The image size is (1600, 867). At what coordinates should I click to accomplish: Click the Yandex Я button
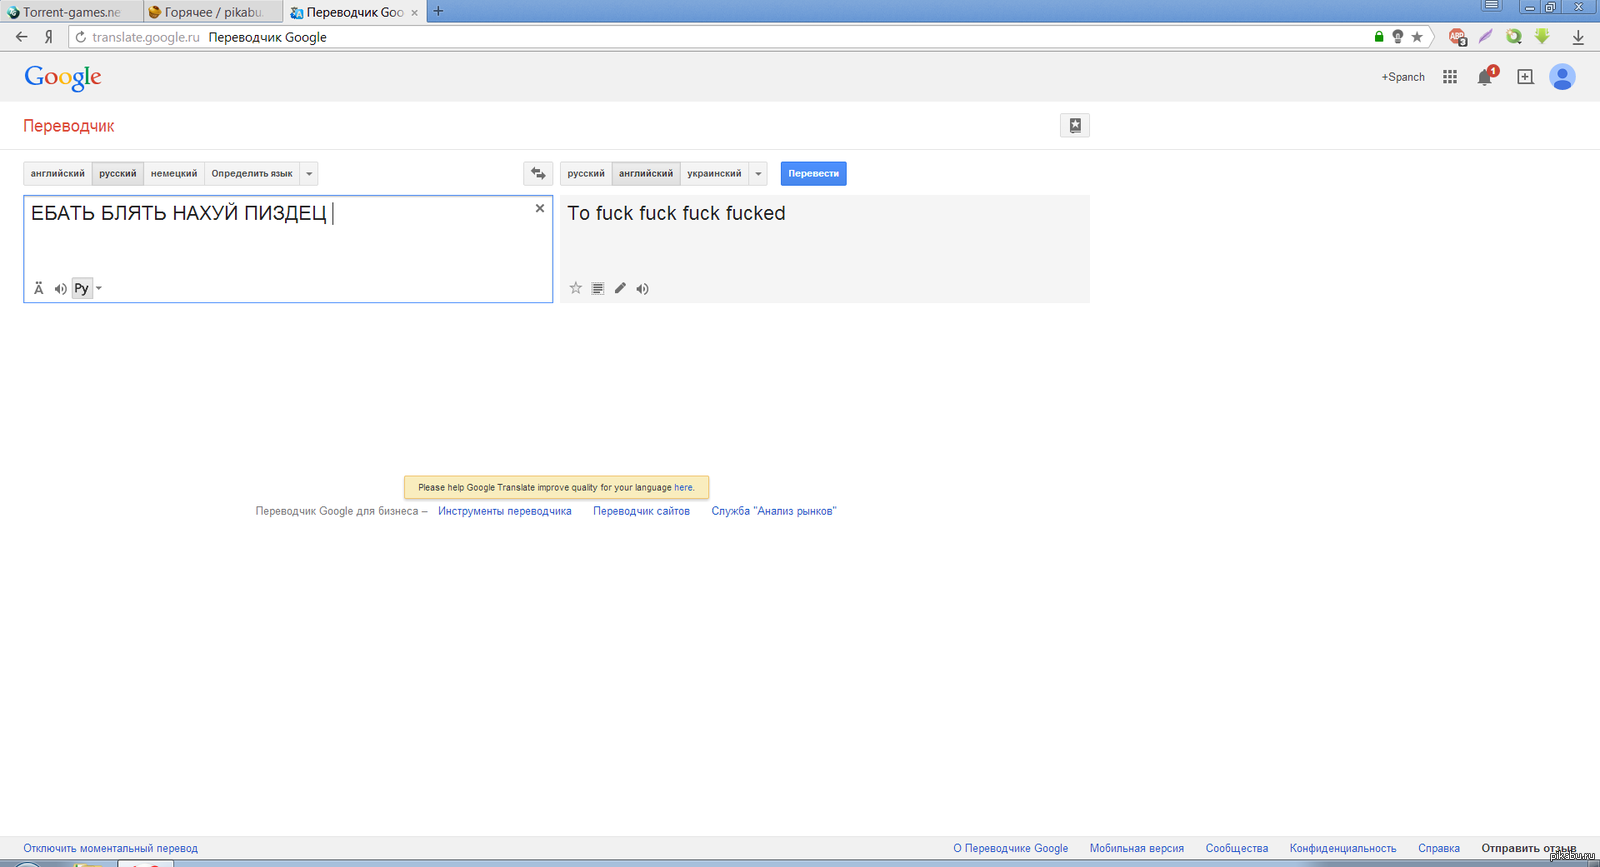[48, 37]
